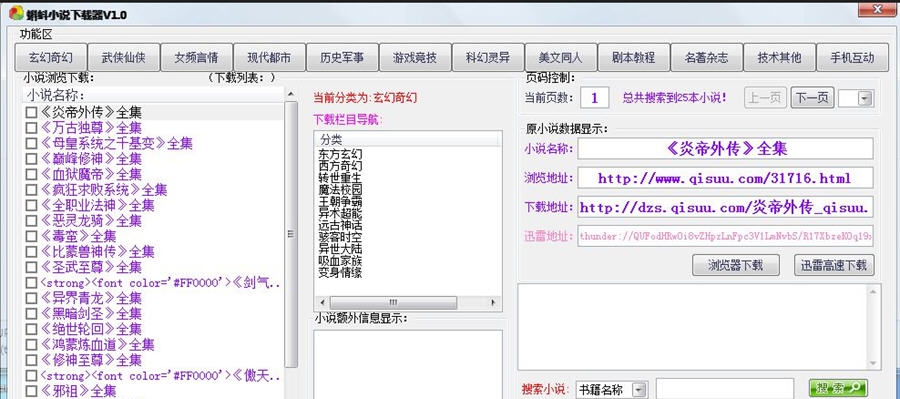Select 《圣武至尊》全集 in novel list
The width and height of the screenshot is (900, 399).
tap(90, 268)
